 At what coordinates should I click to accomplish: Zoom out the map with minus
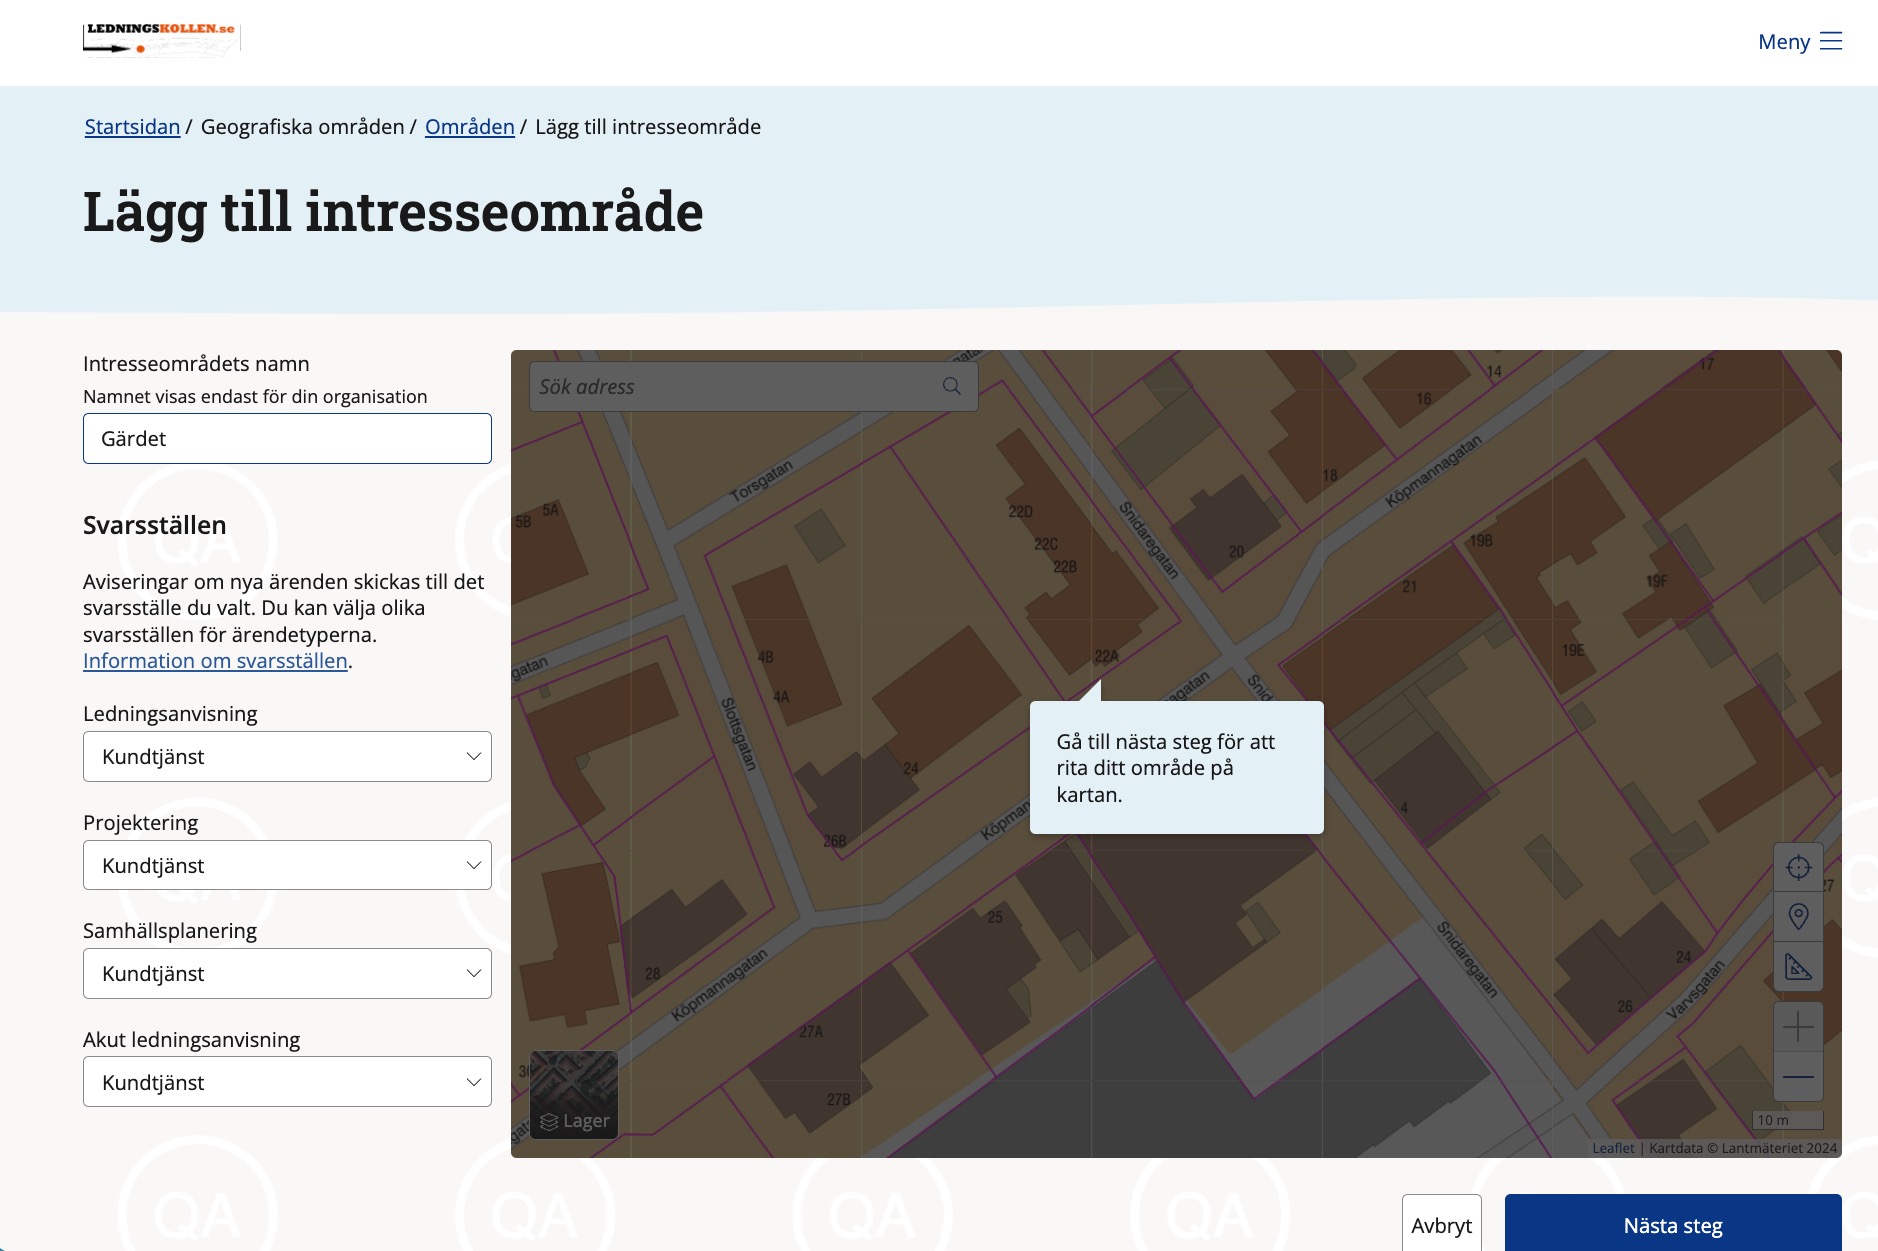point(1798,1077)
